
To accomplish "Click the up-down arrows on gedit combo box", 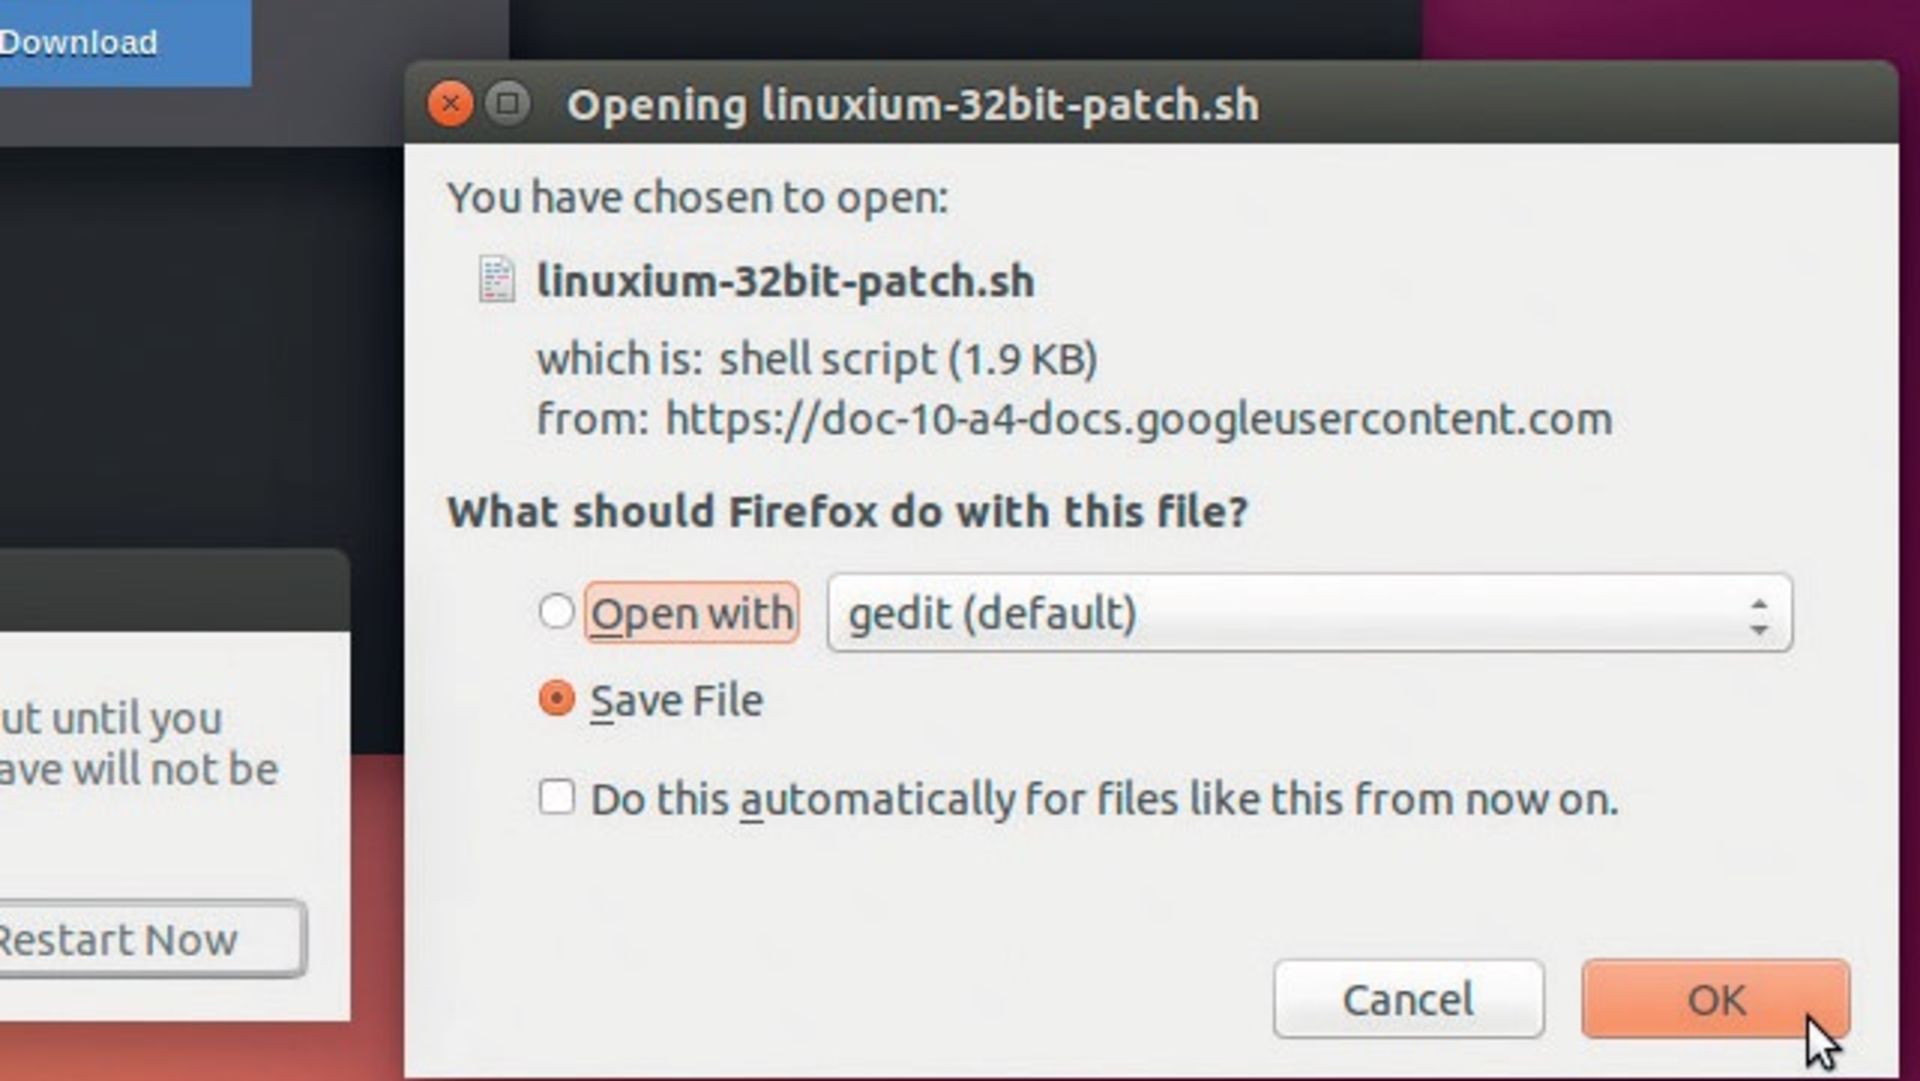I will tap(1759, 615).
